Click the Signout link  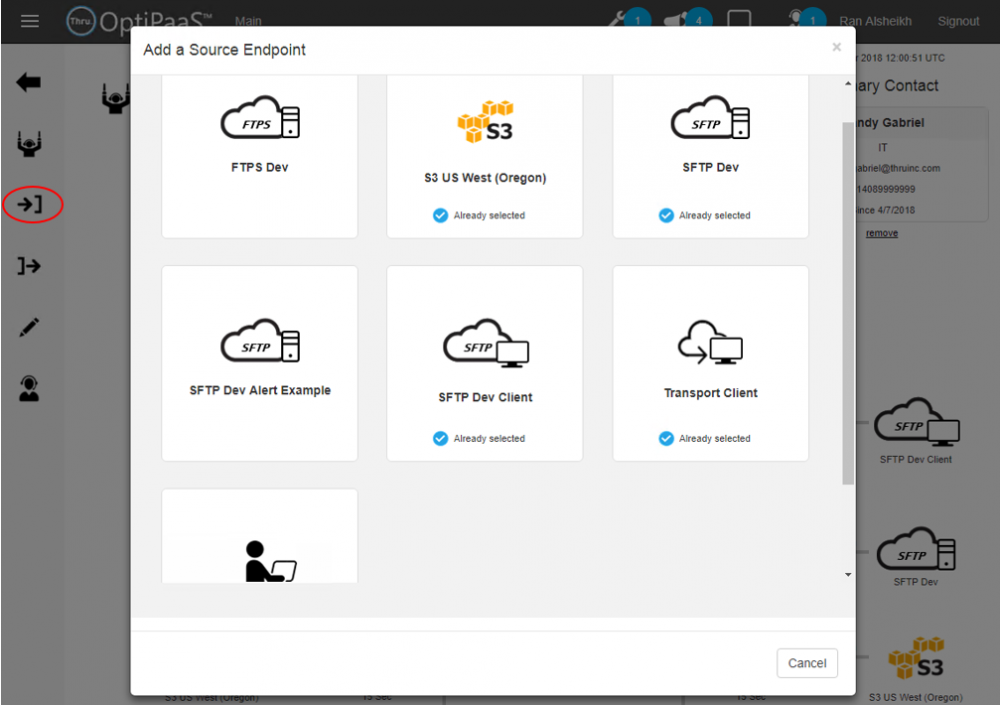coord(958,22)
